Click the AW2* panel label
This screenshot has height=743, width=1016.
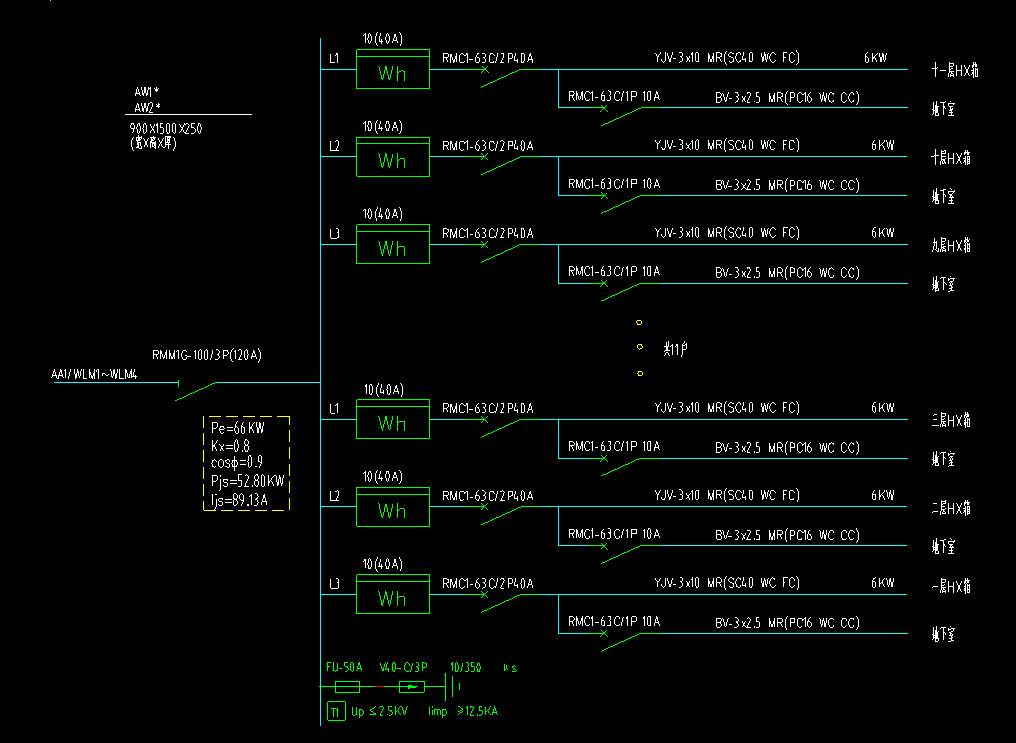click(147, 108)
